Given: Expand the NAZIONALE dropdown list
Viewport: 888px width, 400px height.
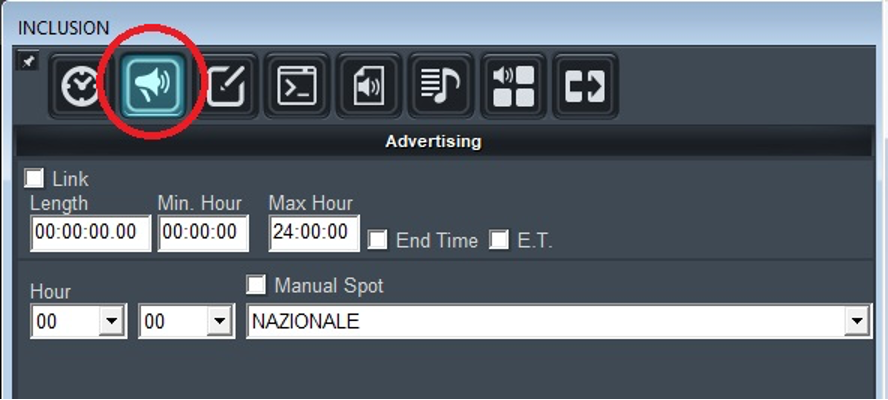Looking at the screenshot, I should [855, 322].
